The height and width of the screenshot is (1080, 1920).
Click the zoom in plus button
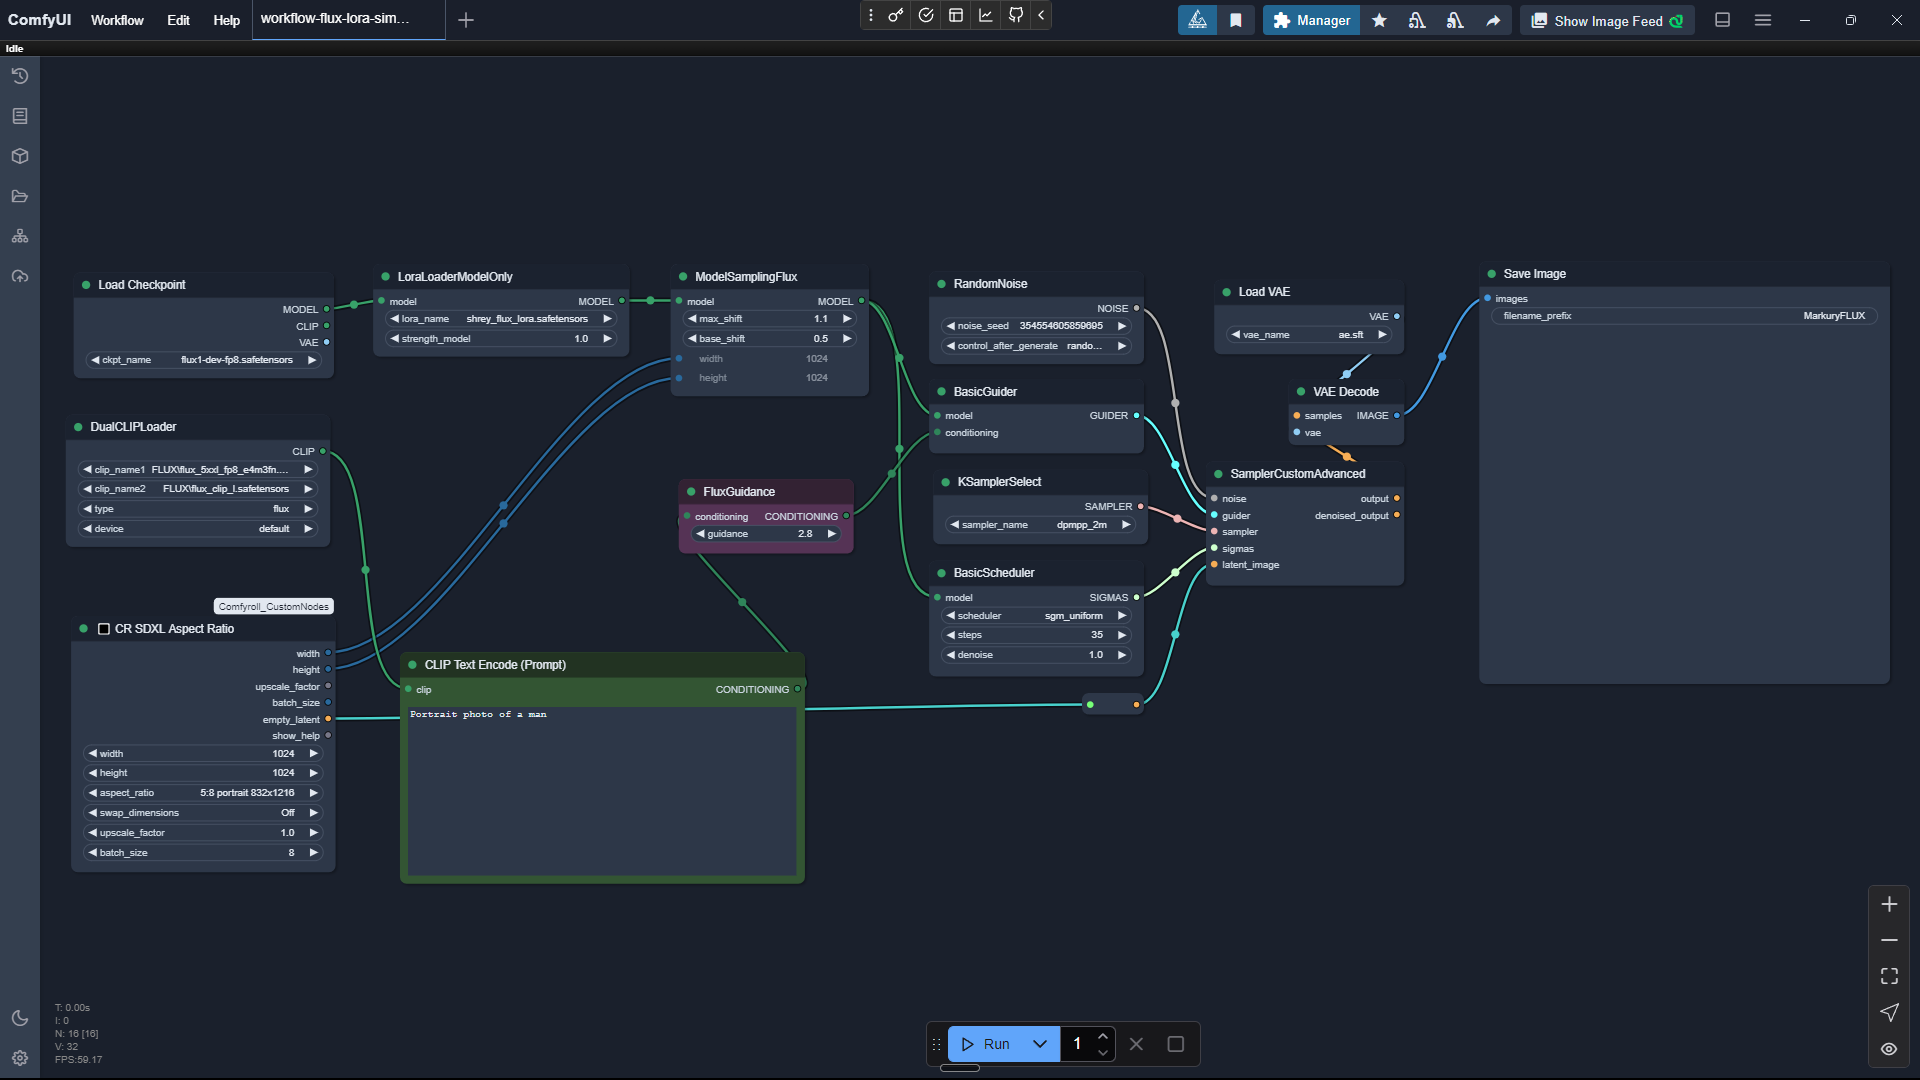pyautogui.click(x=1889, y=904)
